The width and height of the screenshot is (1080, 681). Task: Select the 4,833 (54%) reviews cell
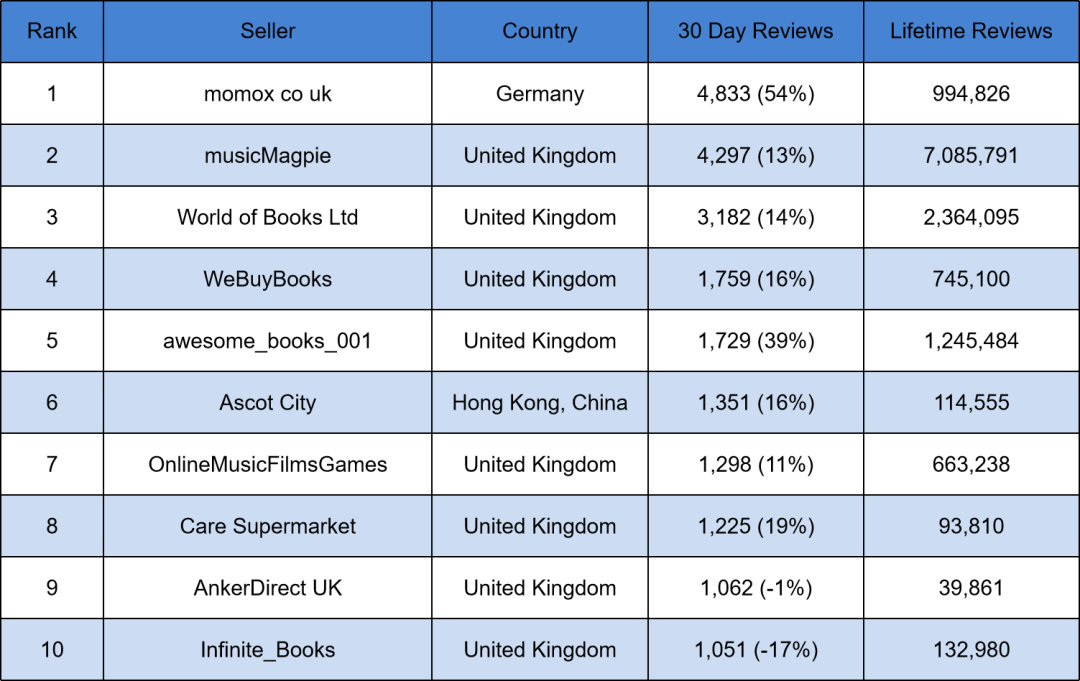click(x=756, y=94)
